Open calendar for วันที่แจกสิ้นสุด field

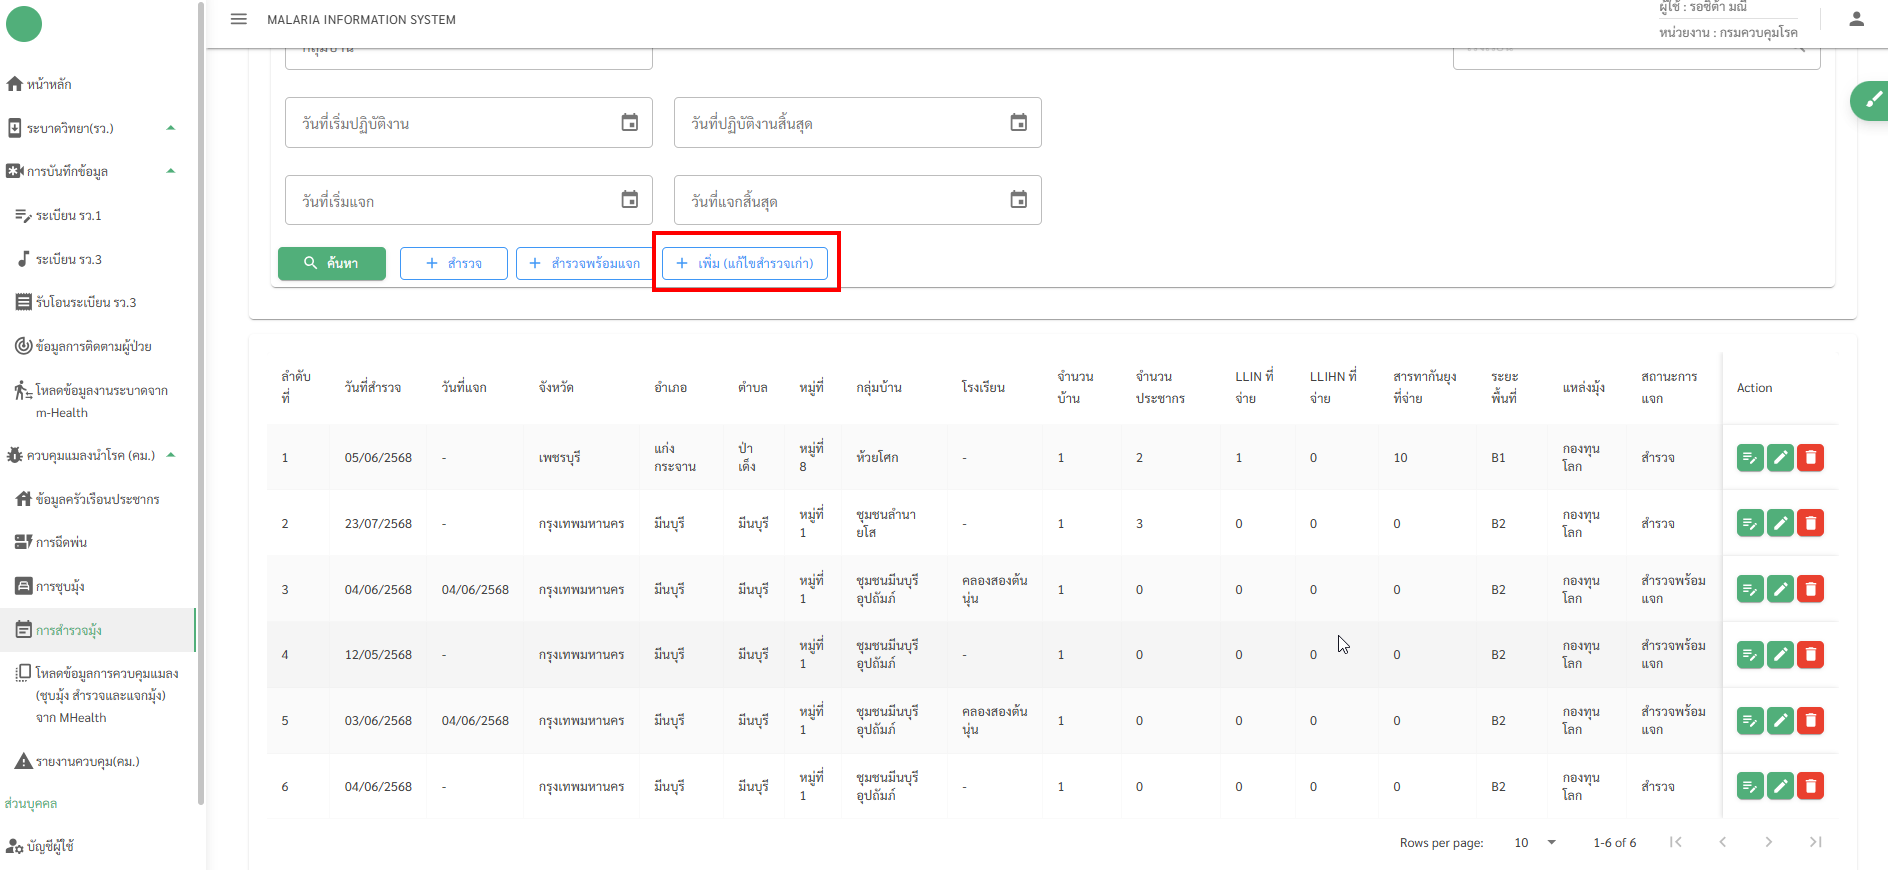pos(1018,201)
